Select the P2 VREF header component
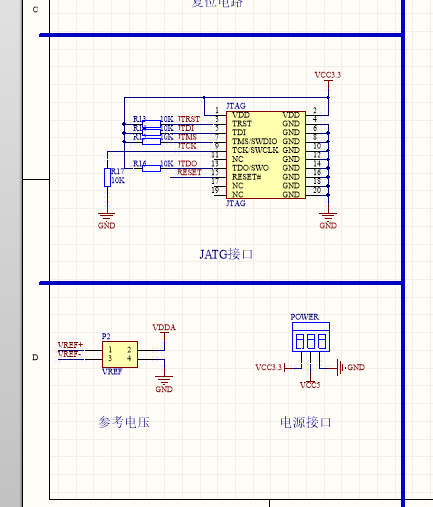 pyautogui.click(x=120, y=354)
